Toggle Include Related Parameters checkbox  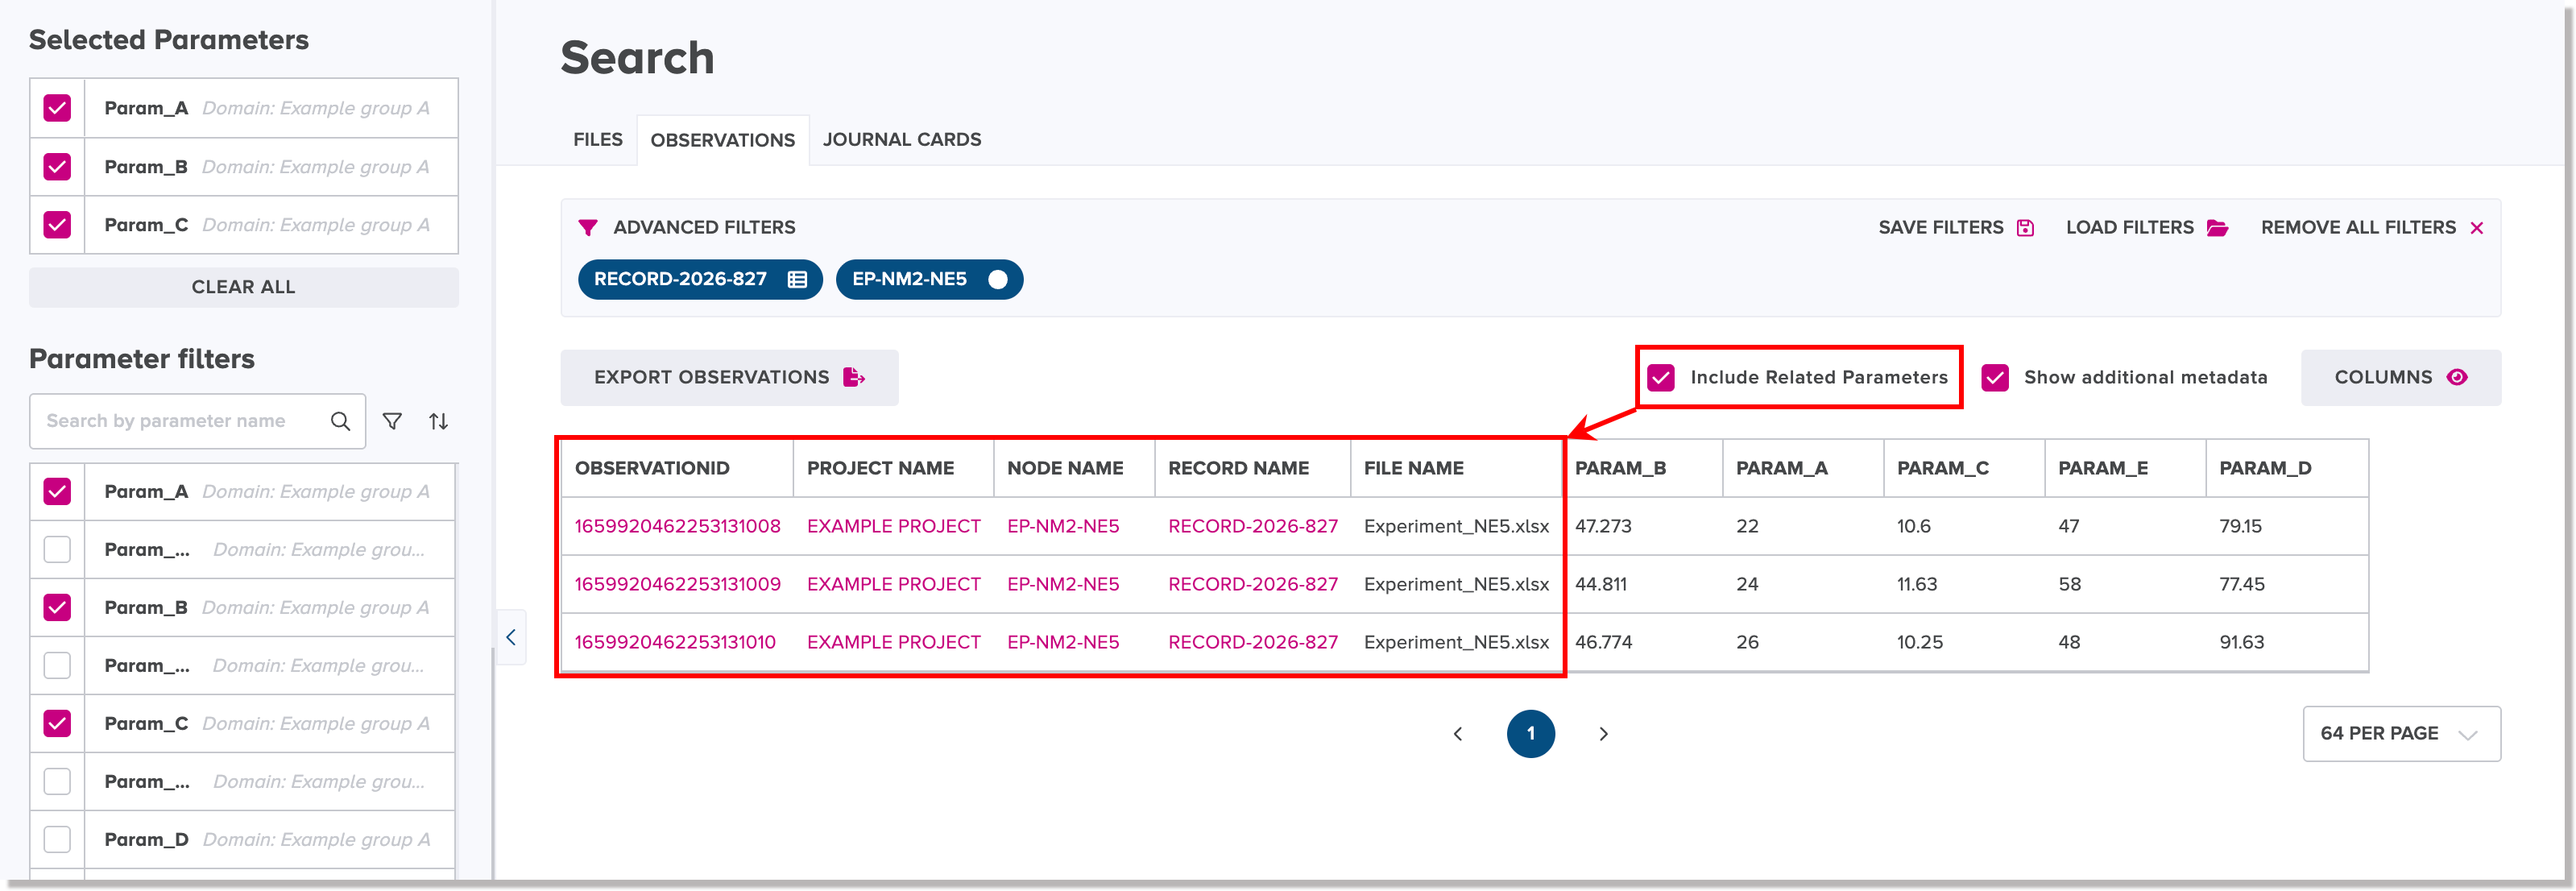(x=1661, y=377)
